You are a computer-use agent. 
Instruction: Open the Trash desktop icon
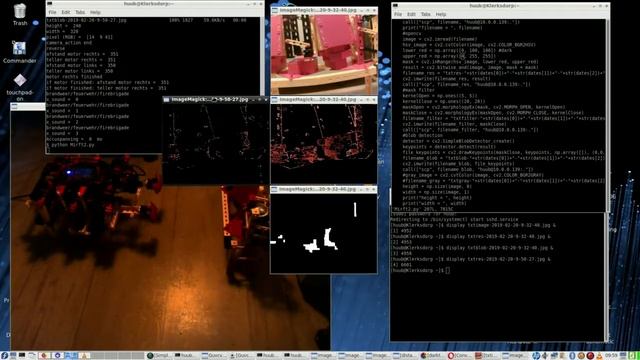click(20, 14)
